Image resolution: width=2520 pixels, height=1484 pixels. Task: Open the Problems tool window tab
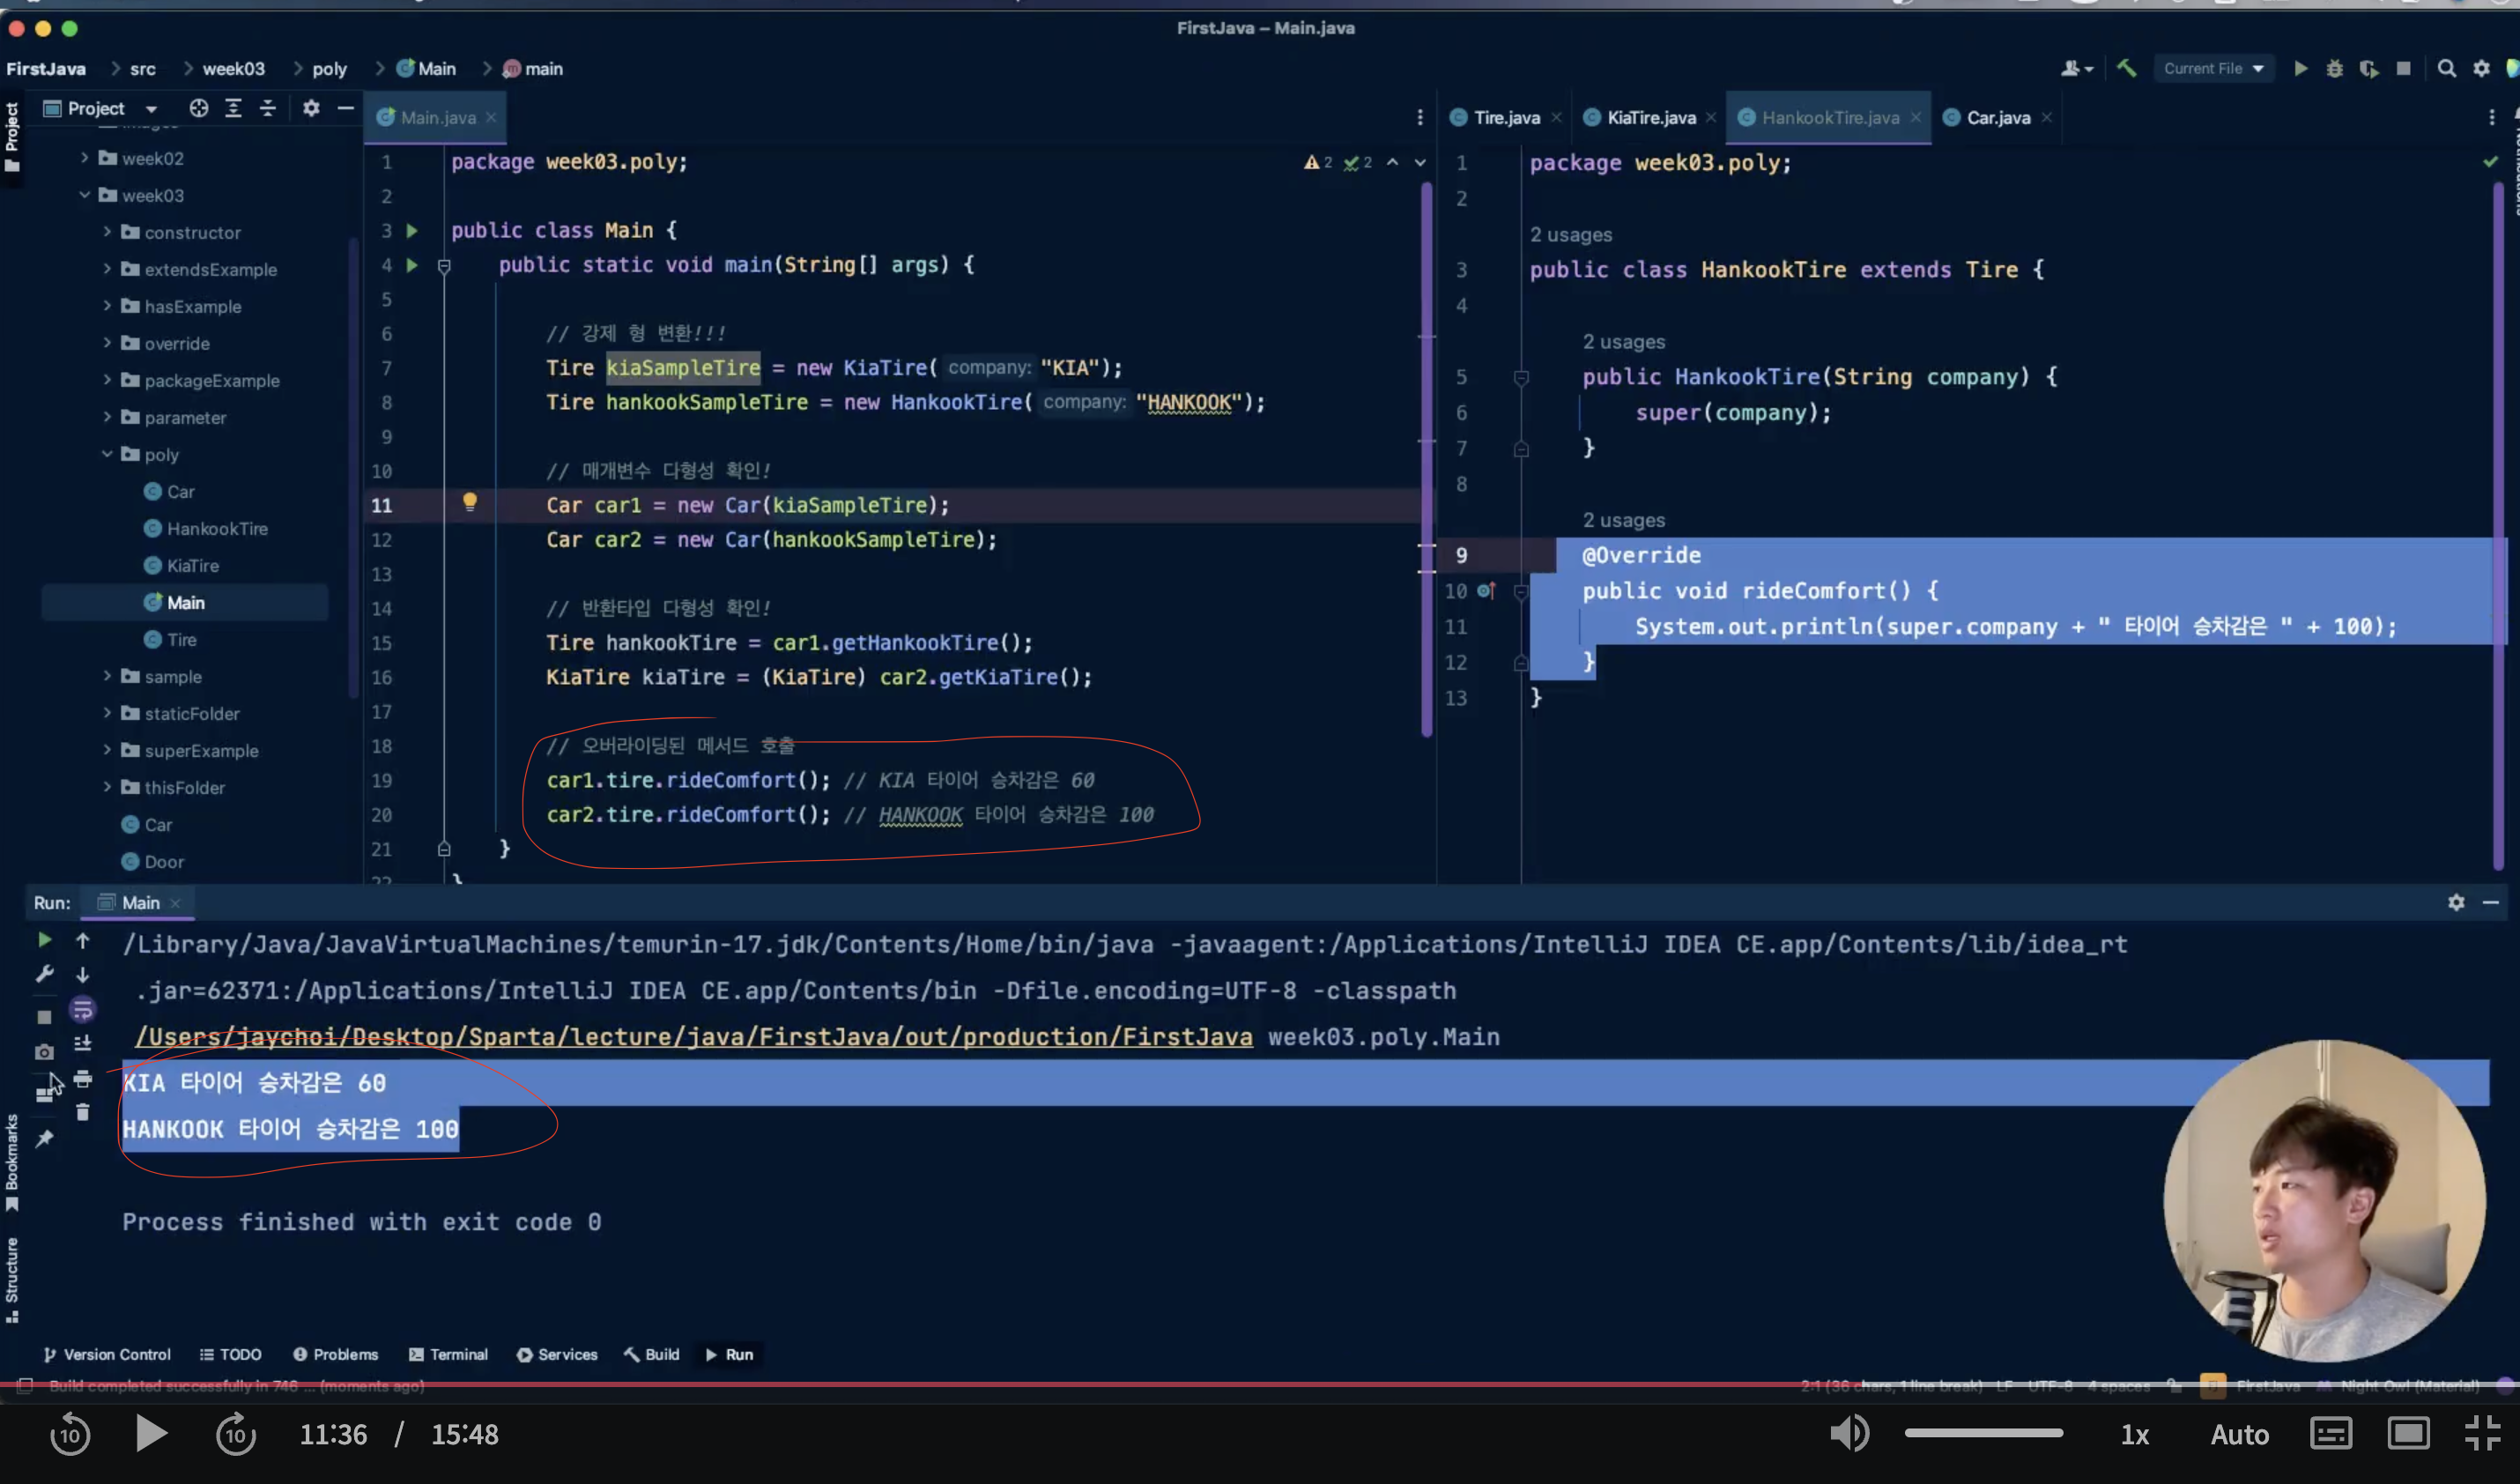coord(336,1354)
